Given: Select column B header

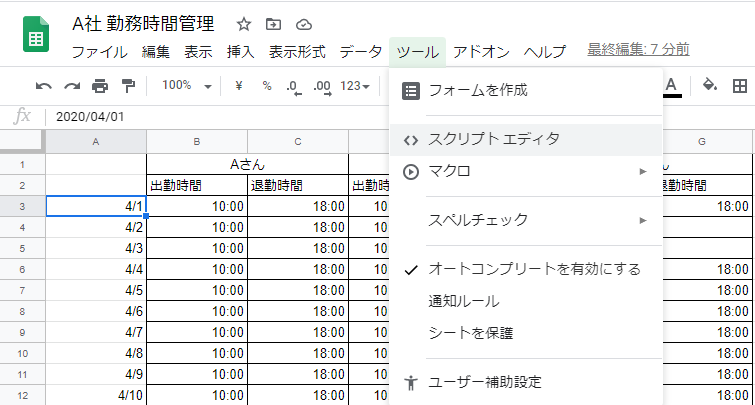Looking at the screenshot, I should pyautogui.click(x=196, y=142).
